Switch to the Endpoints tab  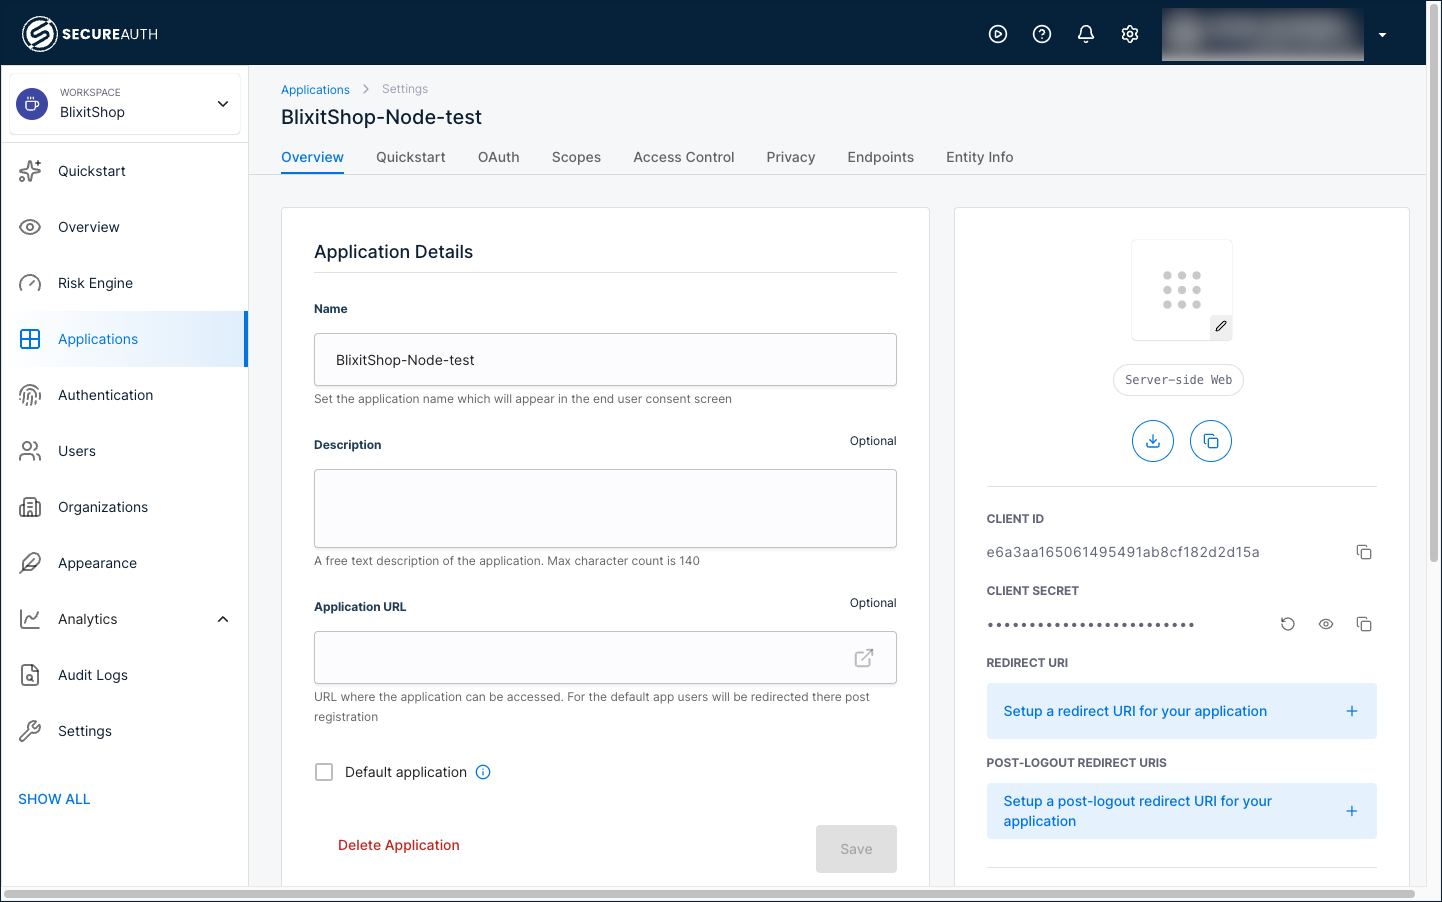[881, 157]
